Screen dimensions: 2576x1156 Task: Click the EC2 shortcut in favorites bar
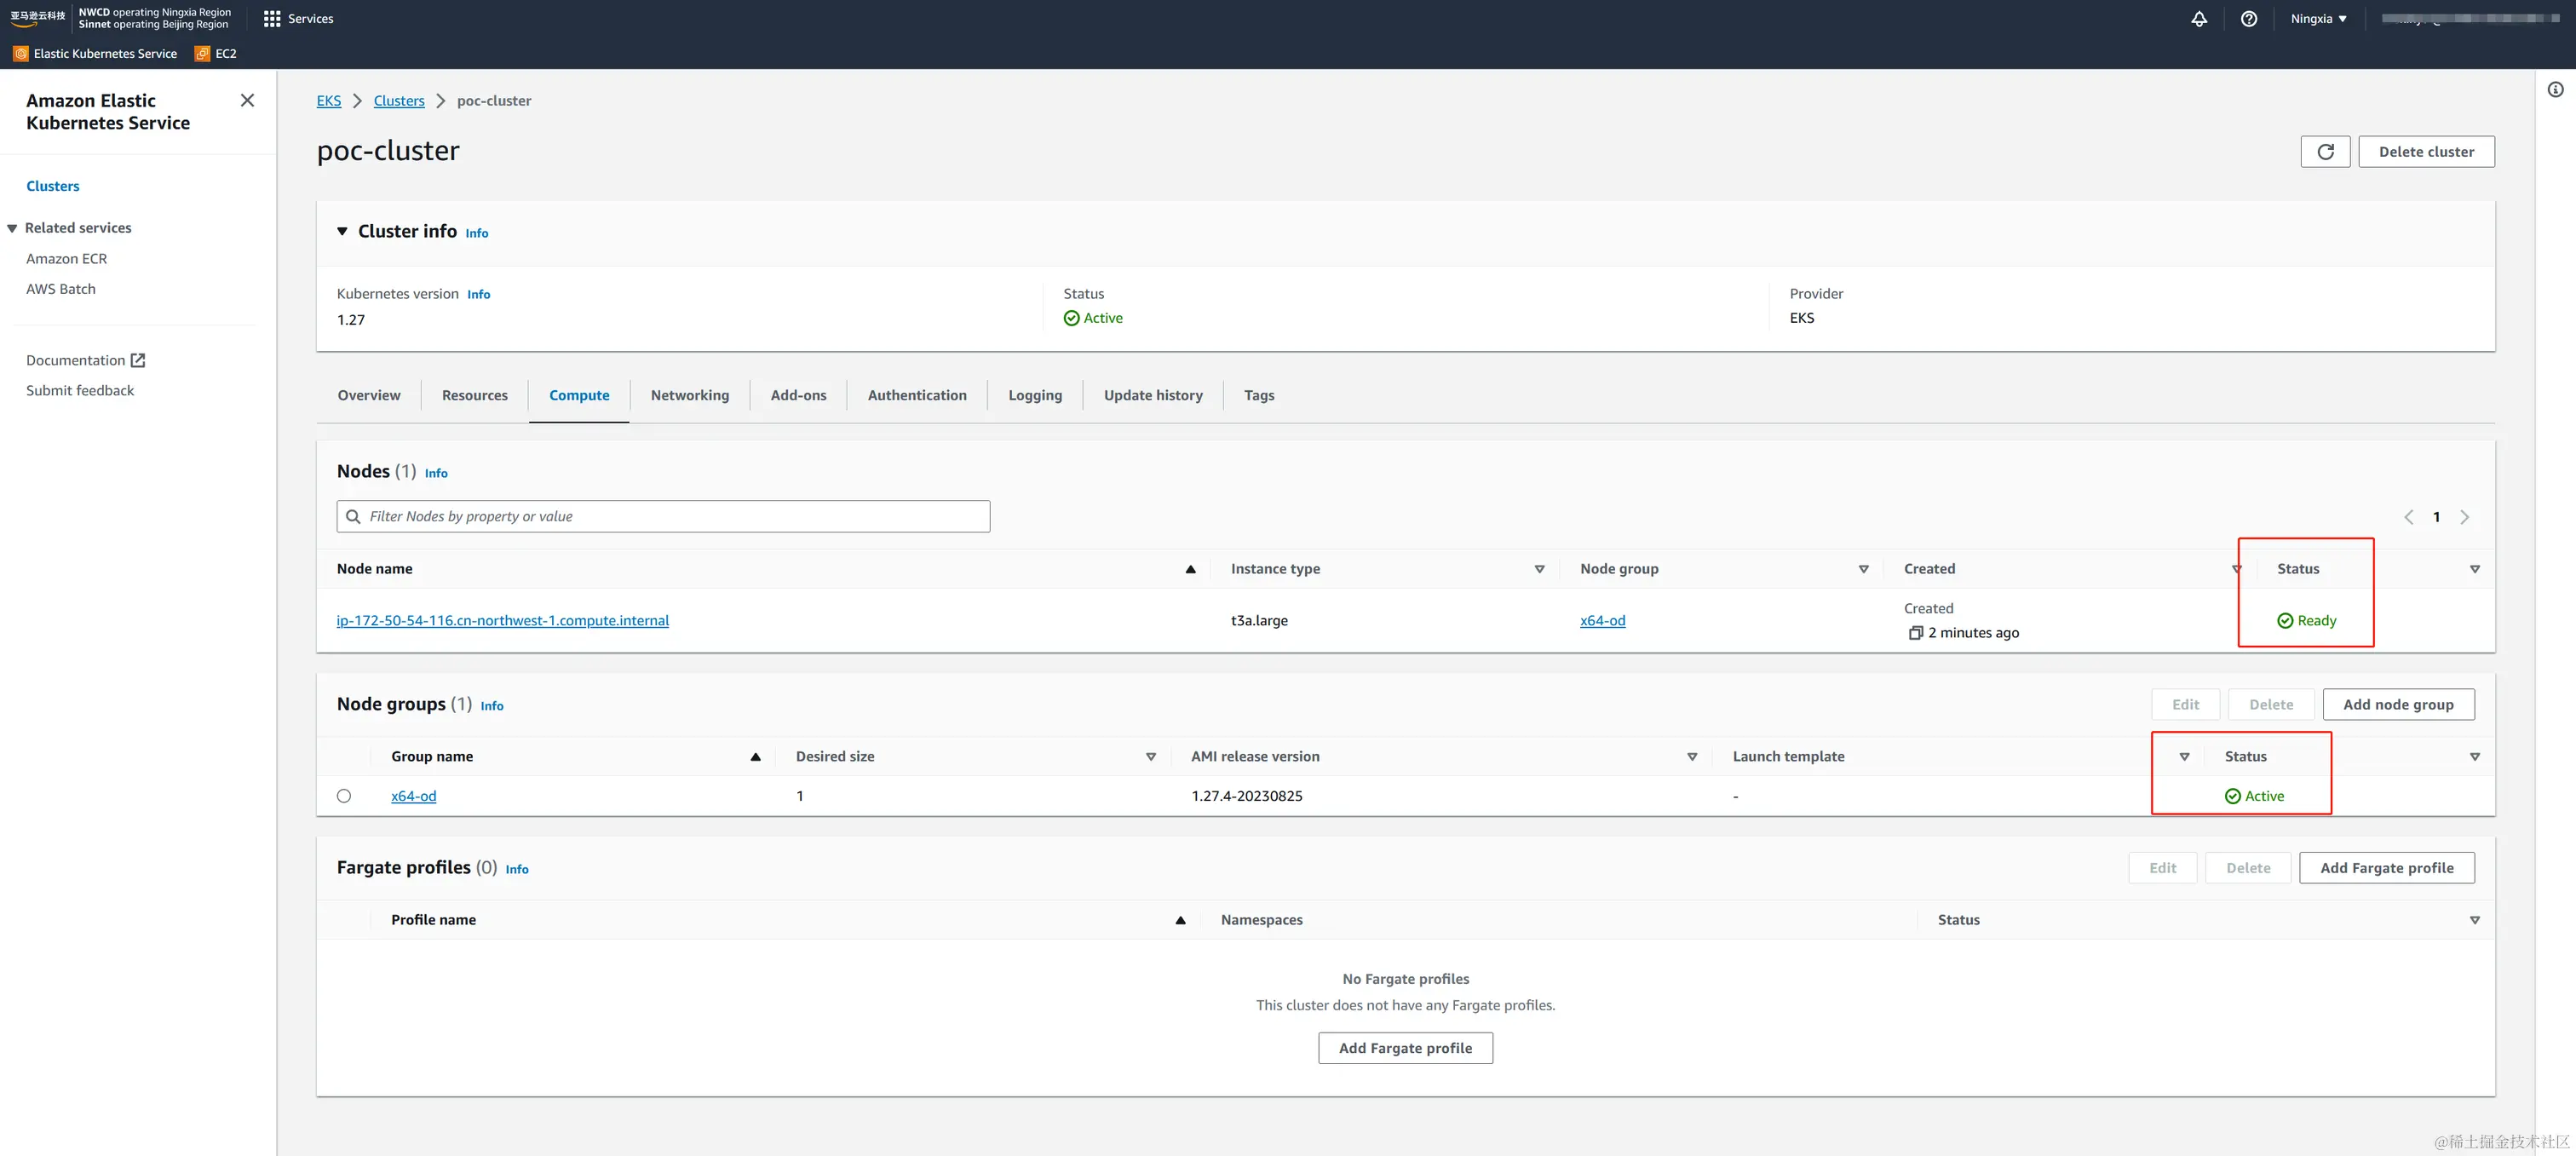216,53
